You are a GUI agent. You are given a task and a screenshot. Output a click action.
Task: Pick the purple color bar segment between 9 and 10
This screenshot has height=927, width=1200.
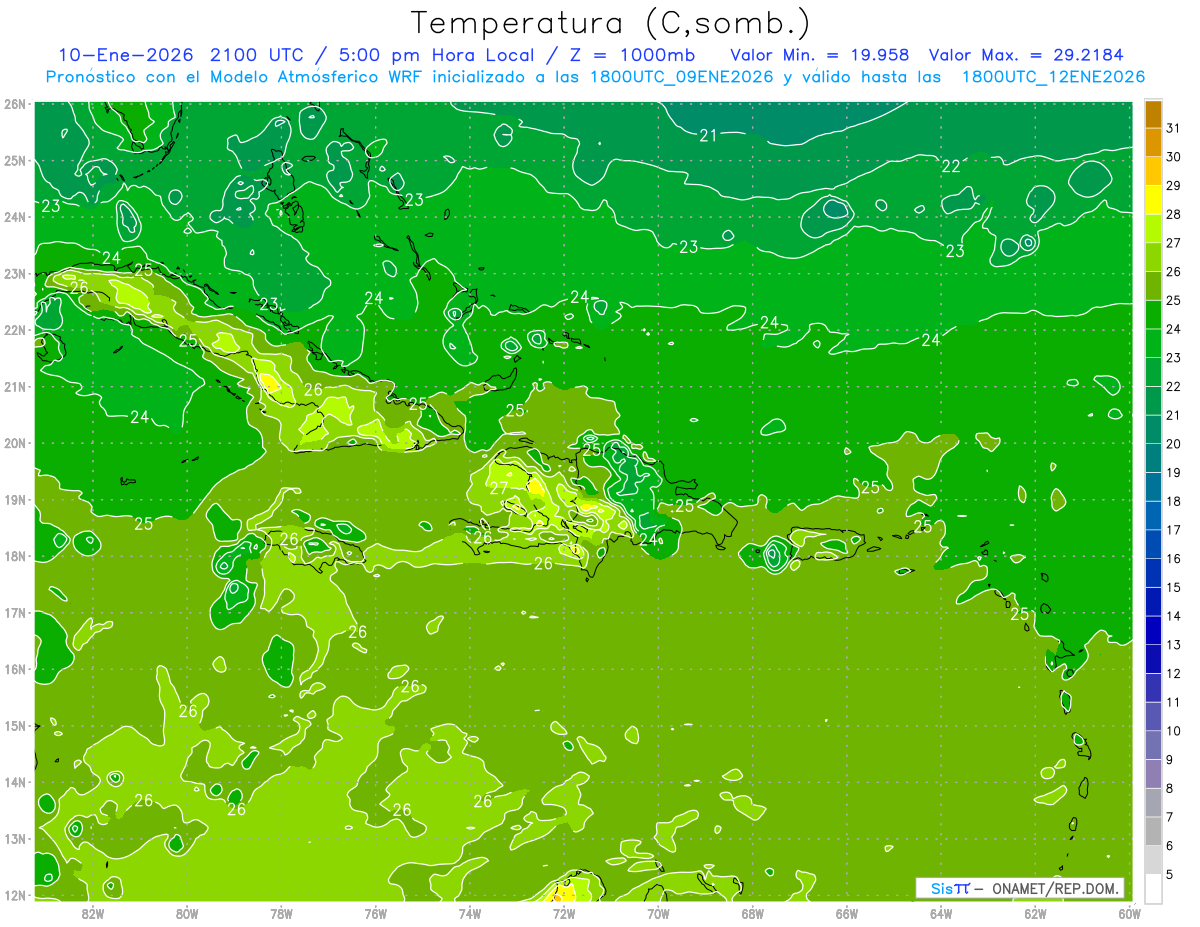pos(1153,745)
